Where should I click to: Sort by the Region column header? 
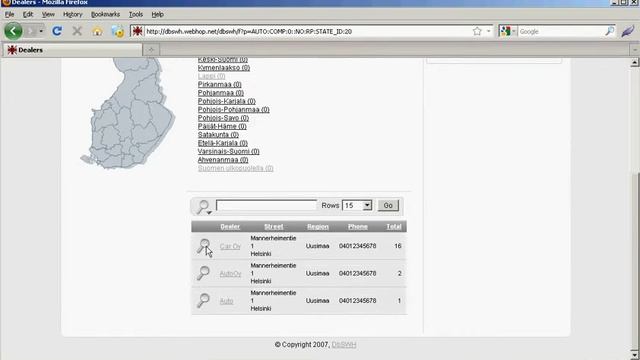coord(318,227)
